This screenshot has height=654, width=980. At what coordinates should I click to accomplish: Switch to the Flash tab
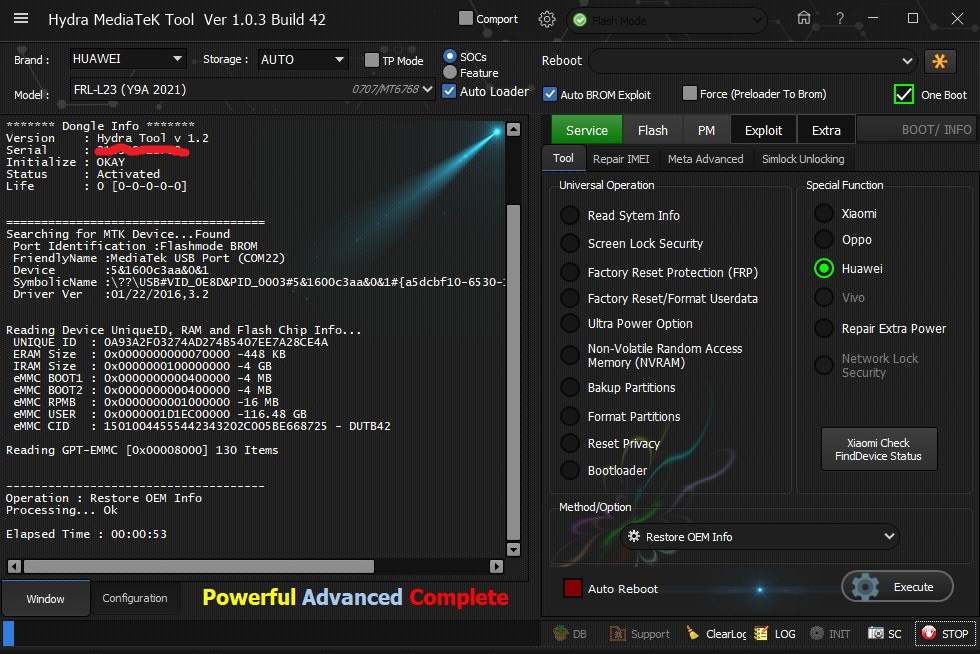click(652, 130)
